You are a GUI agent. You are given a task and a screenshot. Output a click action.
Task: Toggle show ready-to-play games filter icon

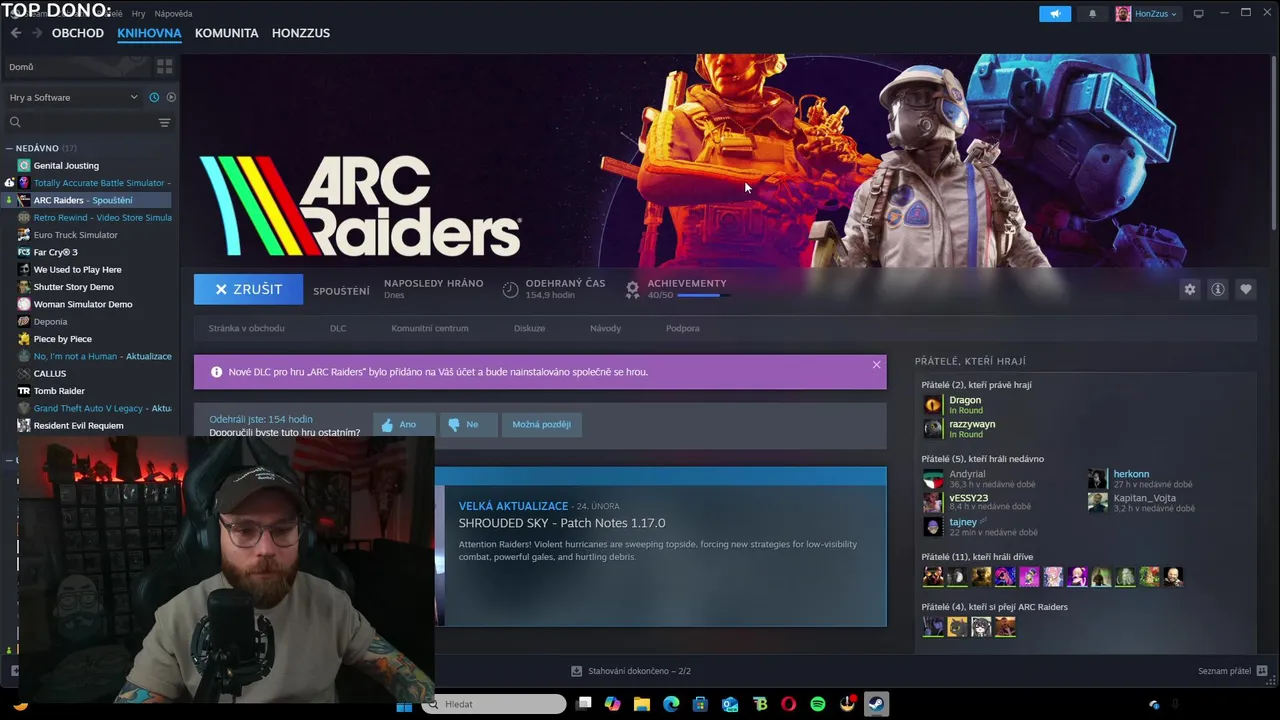[171, 97]
